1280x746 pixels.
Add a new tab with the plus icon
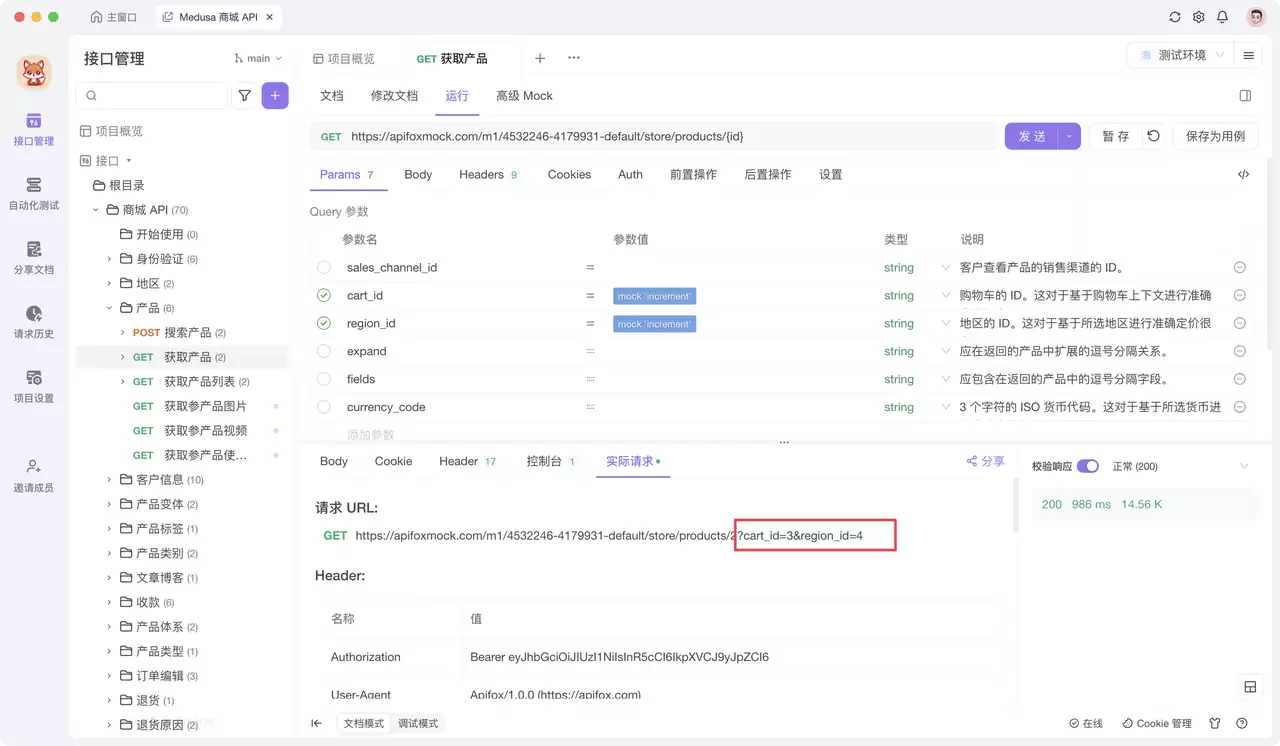point(540,58)
